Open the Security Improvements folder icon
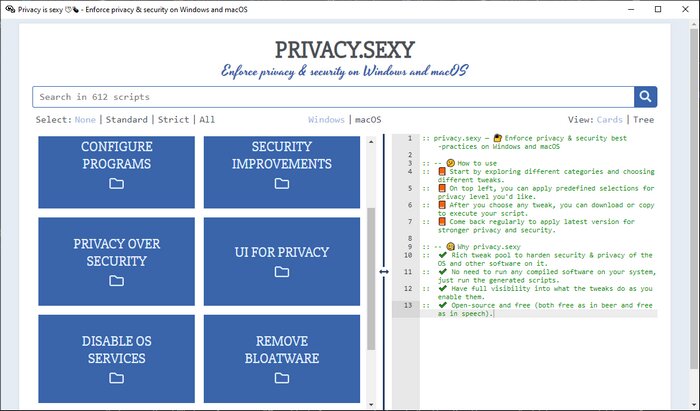This screenshot has height=411, width=700. pos(282,183)
